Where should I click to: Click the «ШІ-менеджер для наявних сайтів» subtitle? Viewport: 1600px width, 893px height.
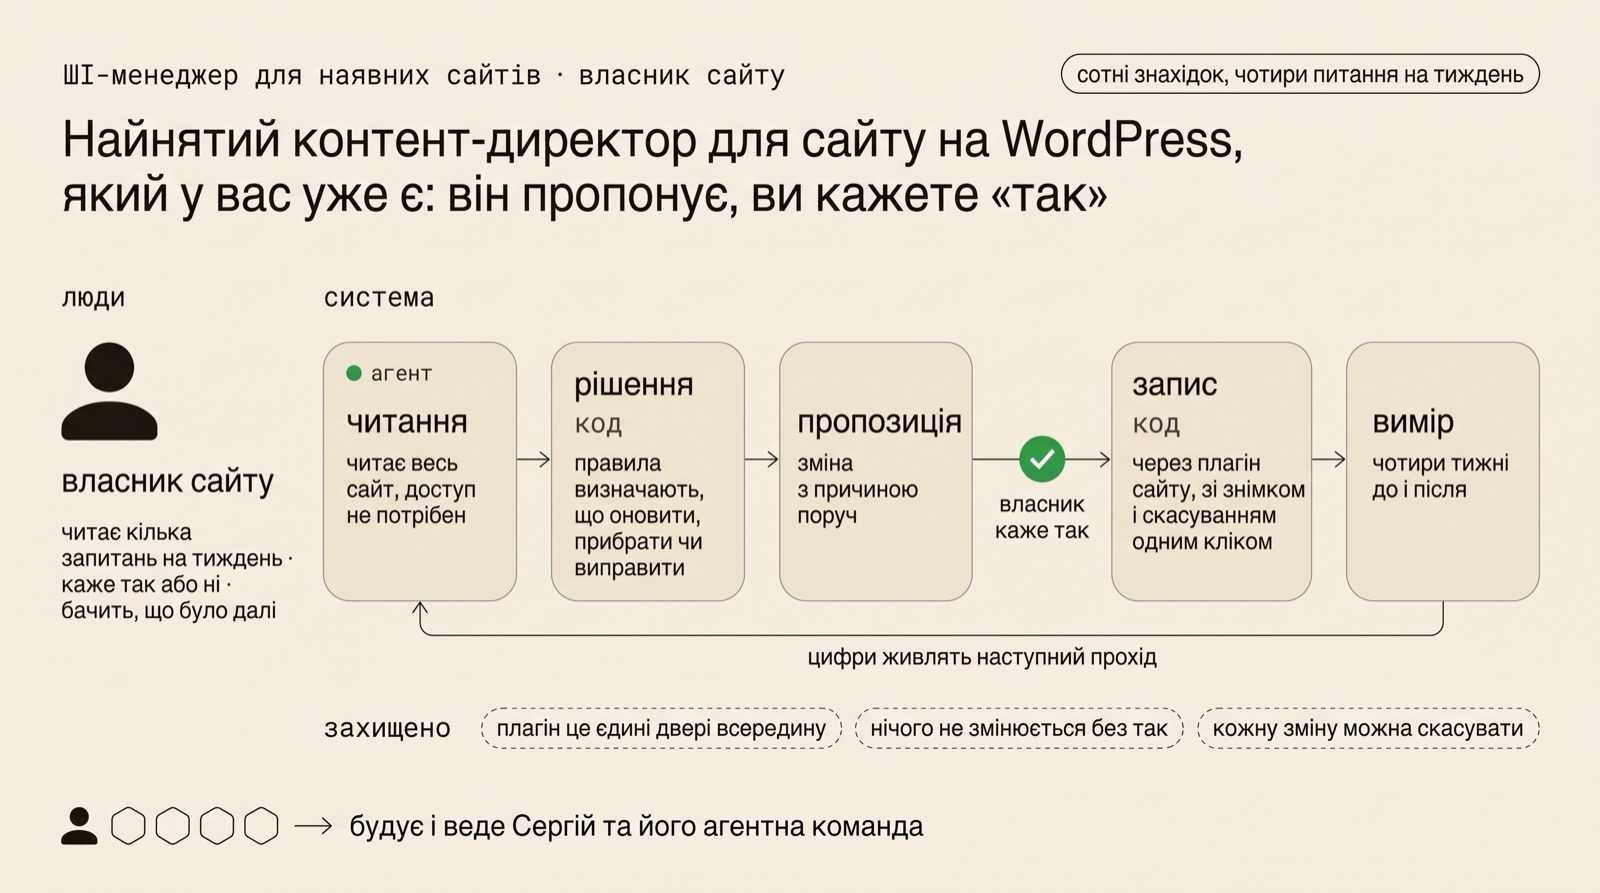(x=301, y=75)
